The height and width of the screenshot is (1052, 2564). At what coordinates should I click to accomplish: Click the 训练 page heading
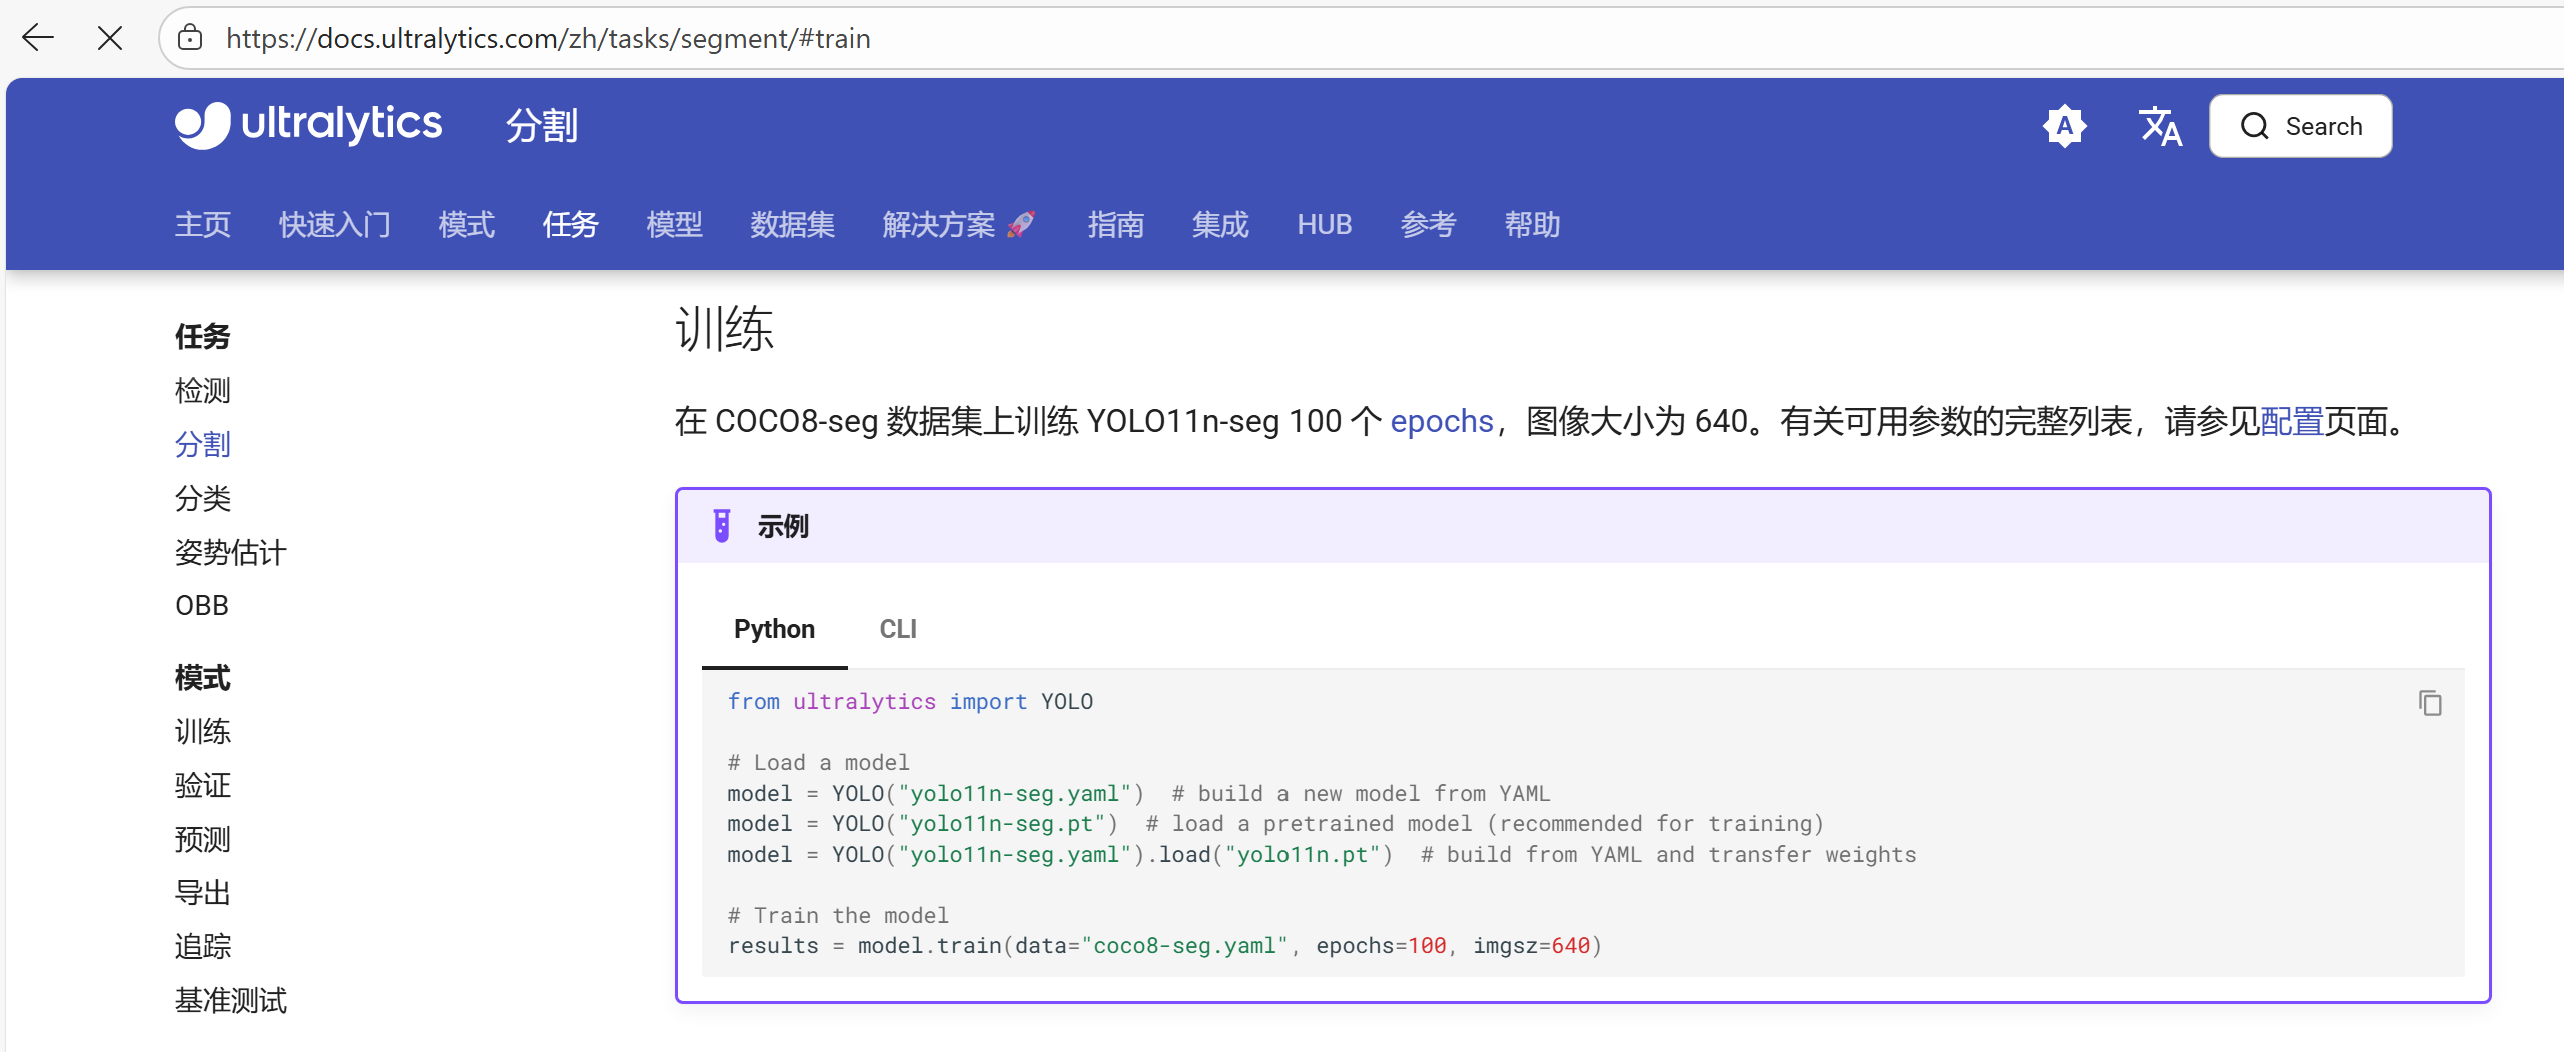725,329
